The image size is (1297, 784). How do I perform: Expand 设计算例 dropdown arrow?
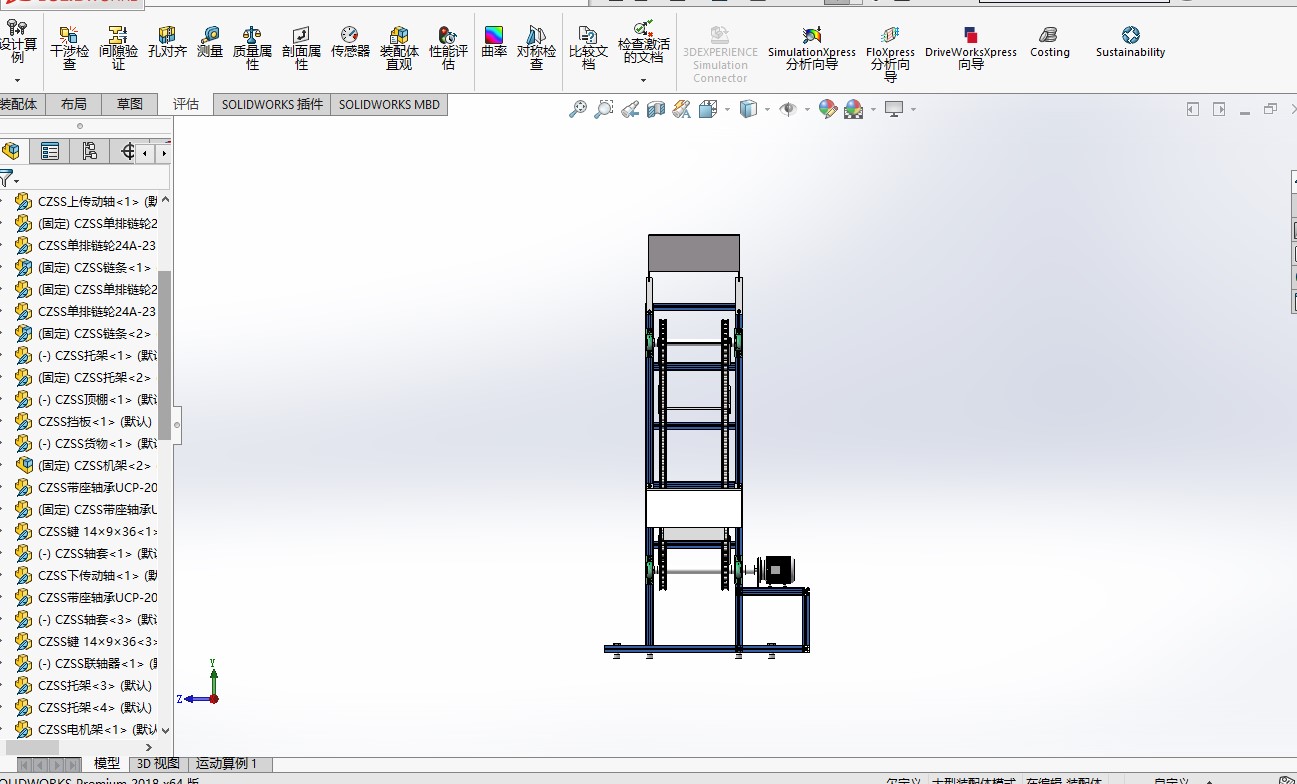click(x=17, y=80)
